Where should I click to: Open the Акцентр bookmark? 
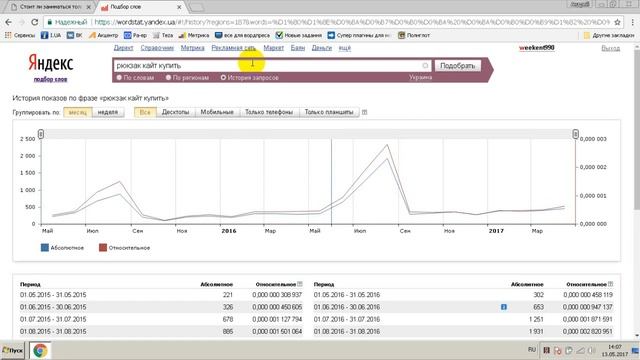pos(103,36)
